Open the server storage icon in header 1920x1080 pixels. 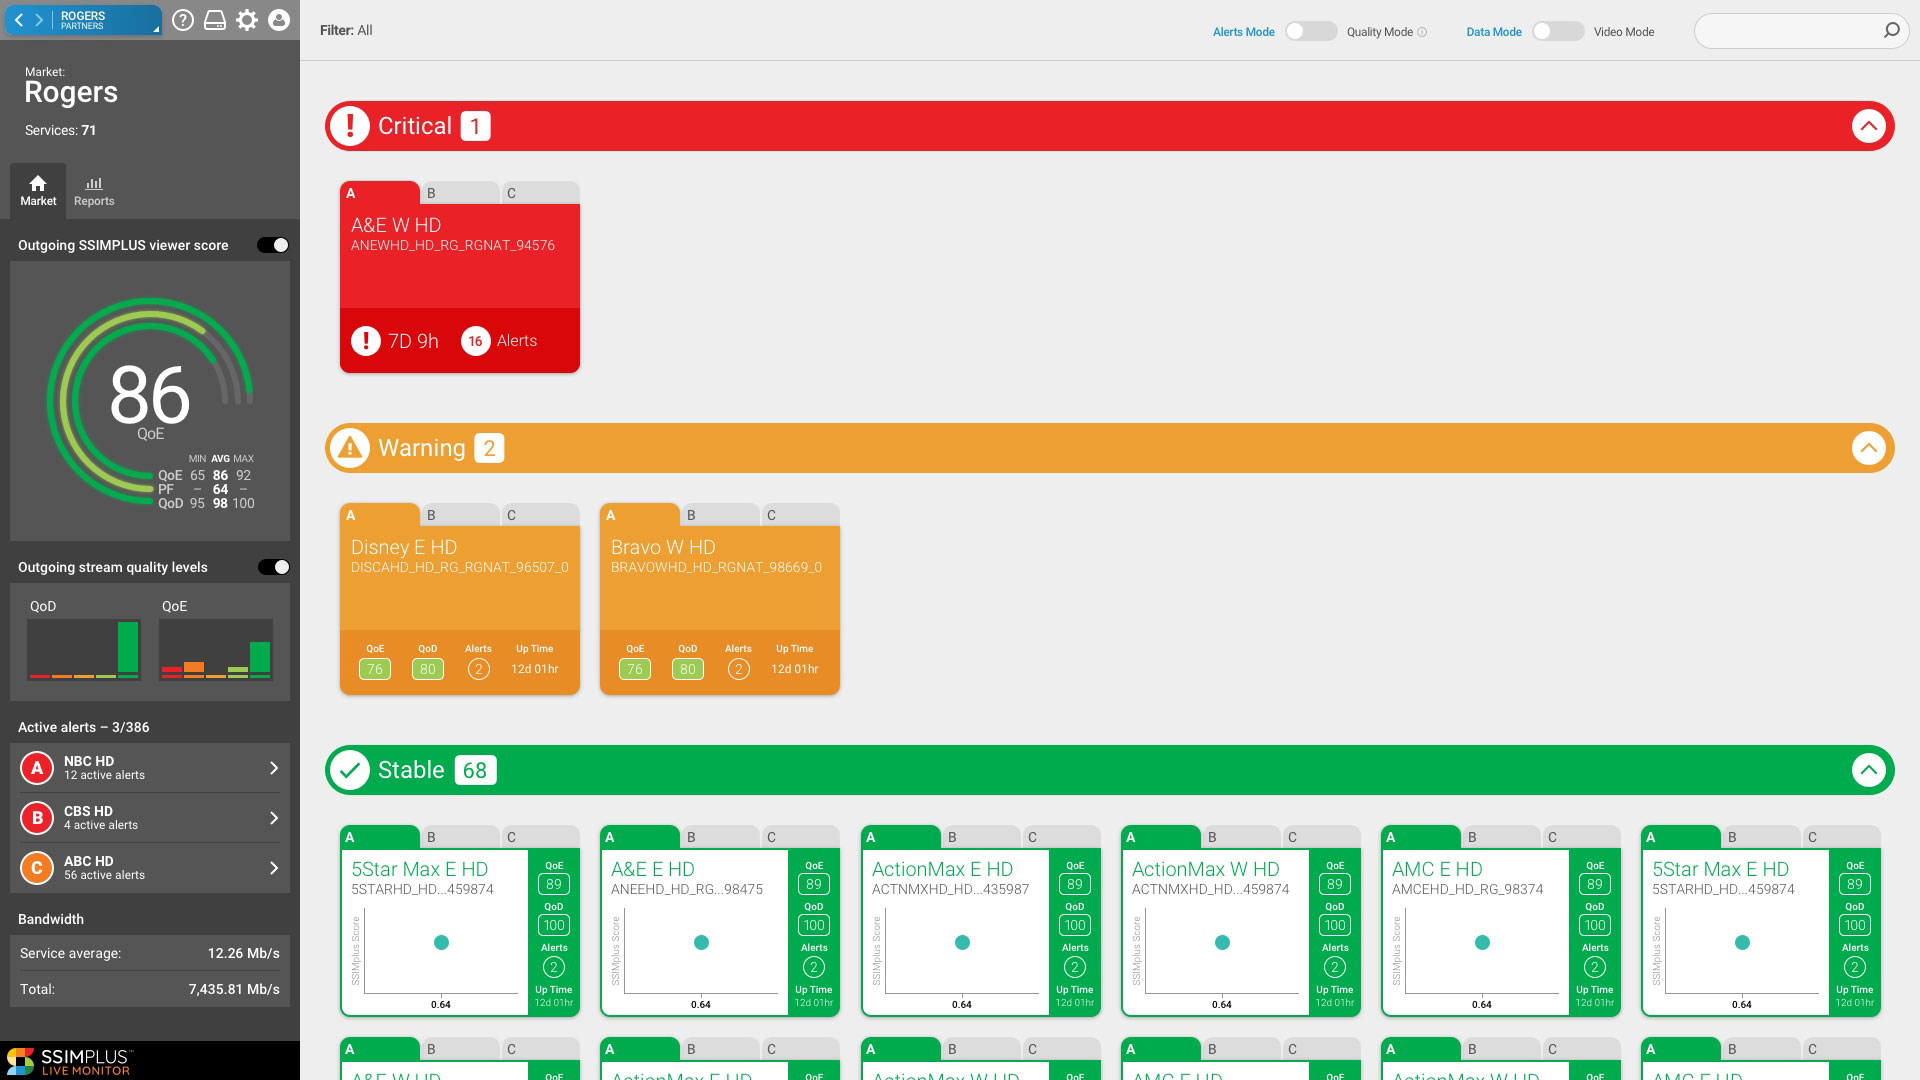[215, 20]
